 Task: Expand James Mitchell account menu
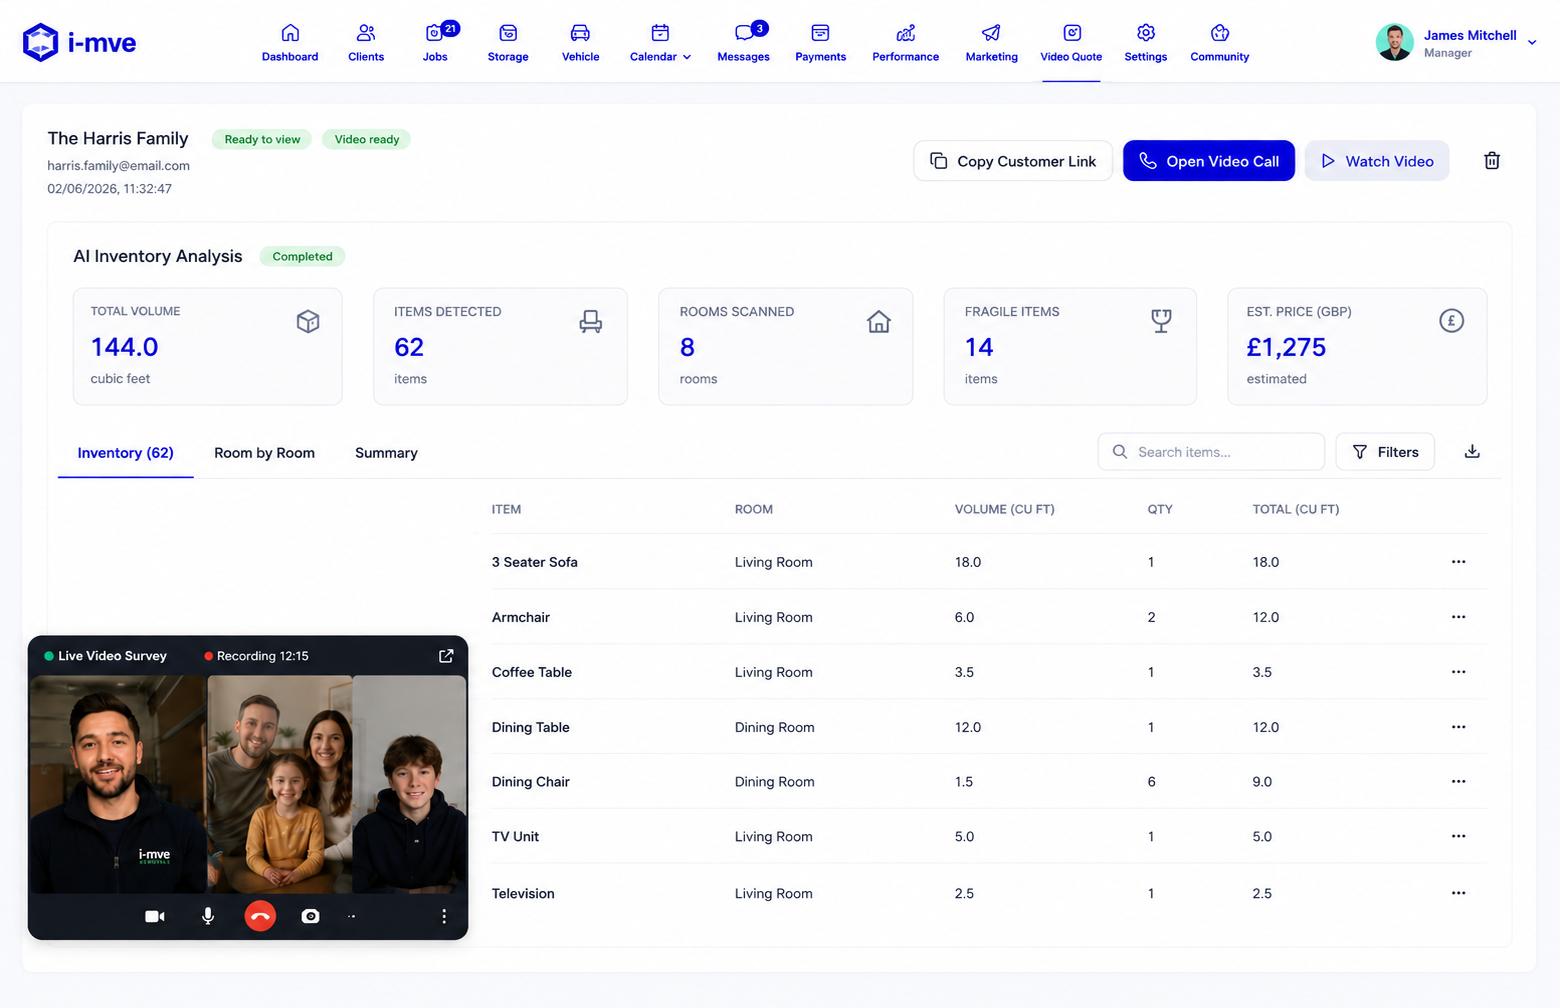[x=1531, y=42]
